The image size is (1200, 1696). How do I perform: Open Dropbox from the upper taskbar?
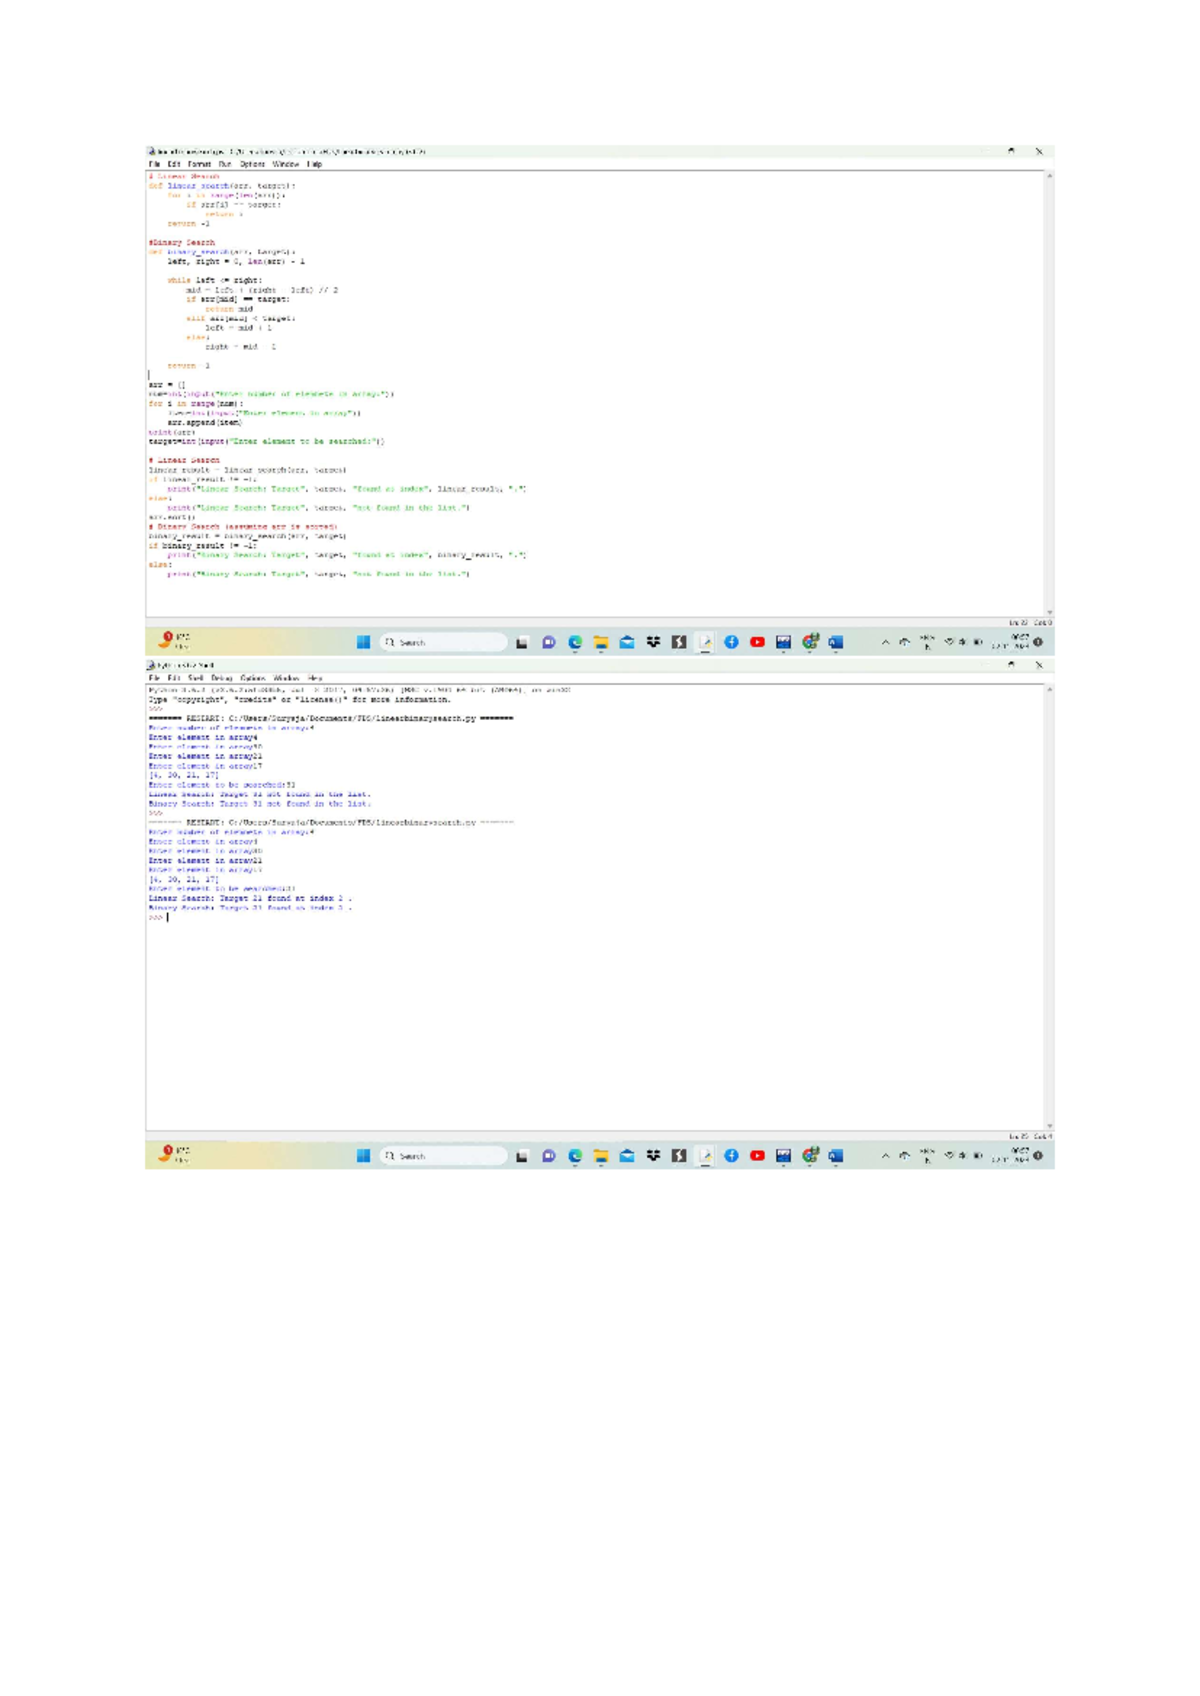(x=653, y=642)
